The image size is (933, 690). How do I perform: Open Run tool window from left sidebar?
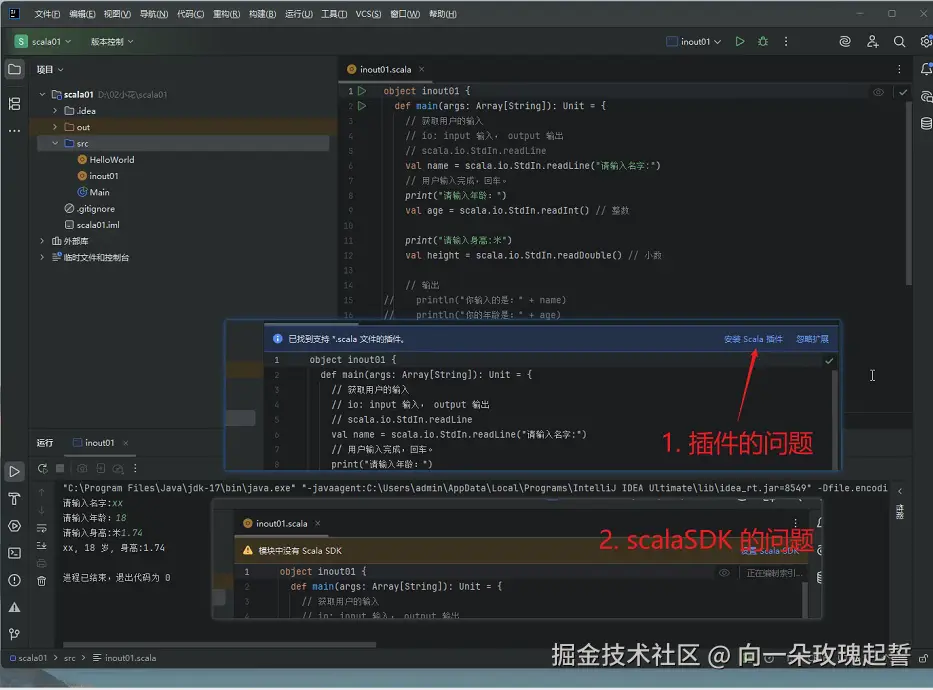tap(14, 472)
